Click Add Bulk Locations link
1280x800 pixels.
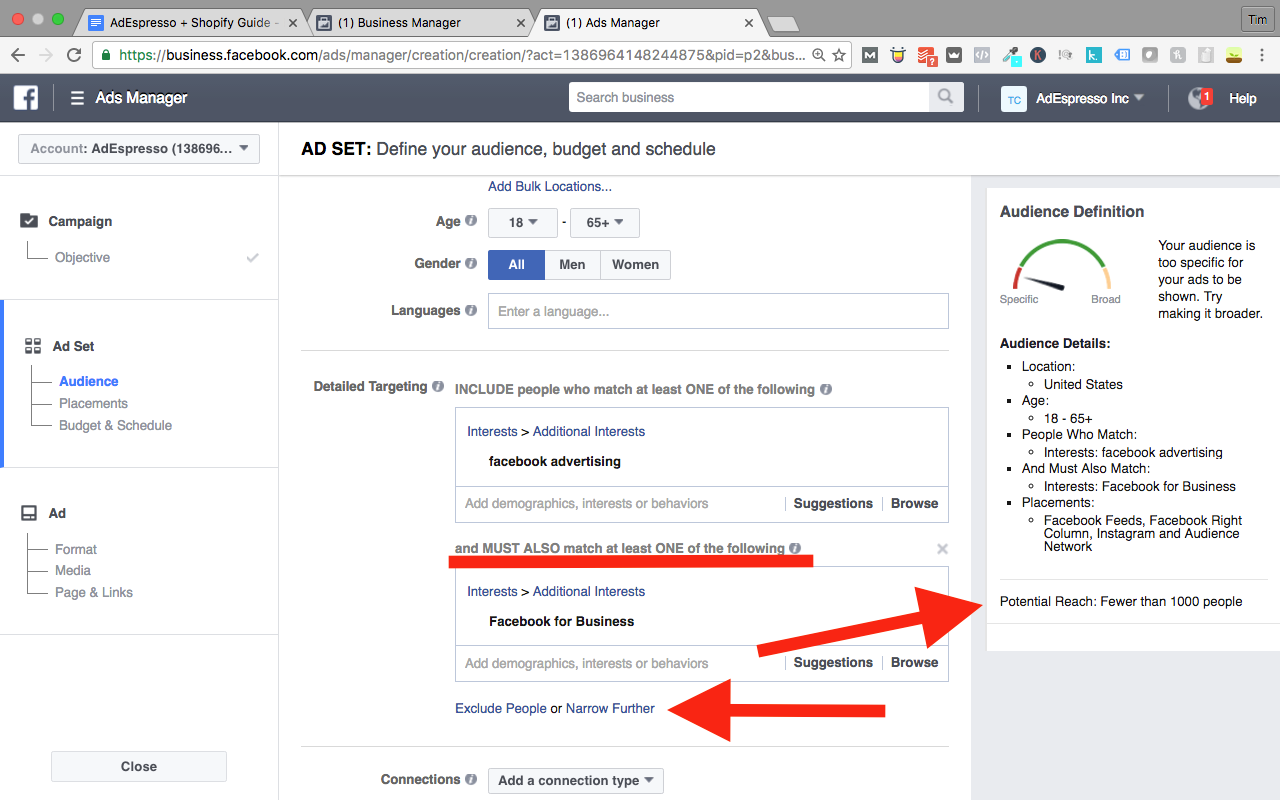[x=550, y=186]
